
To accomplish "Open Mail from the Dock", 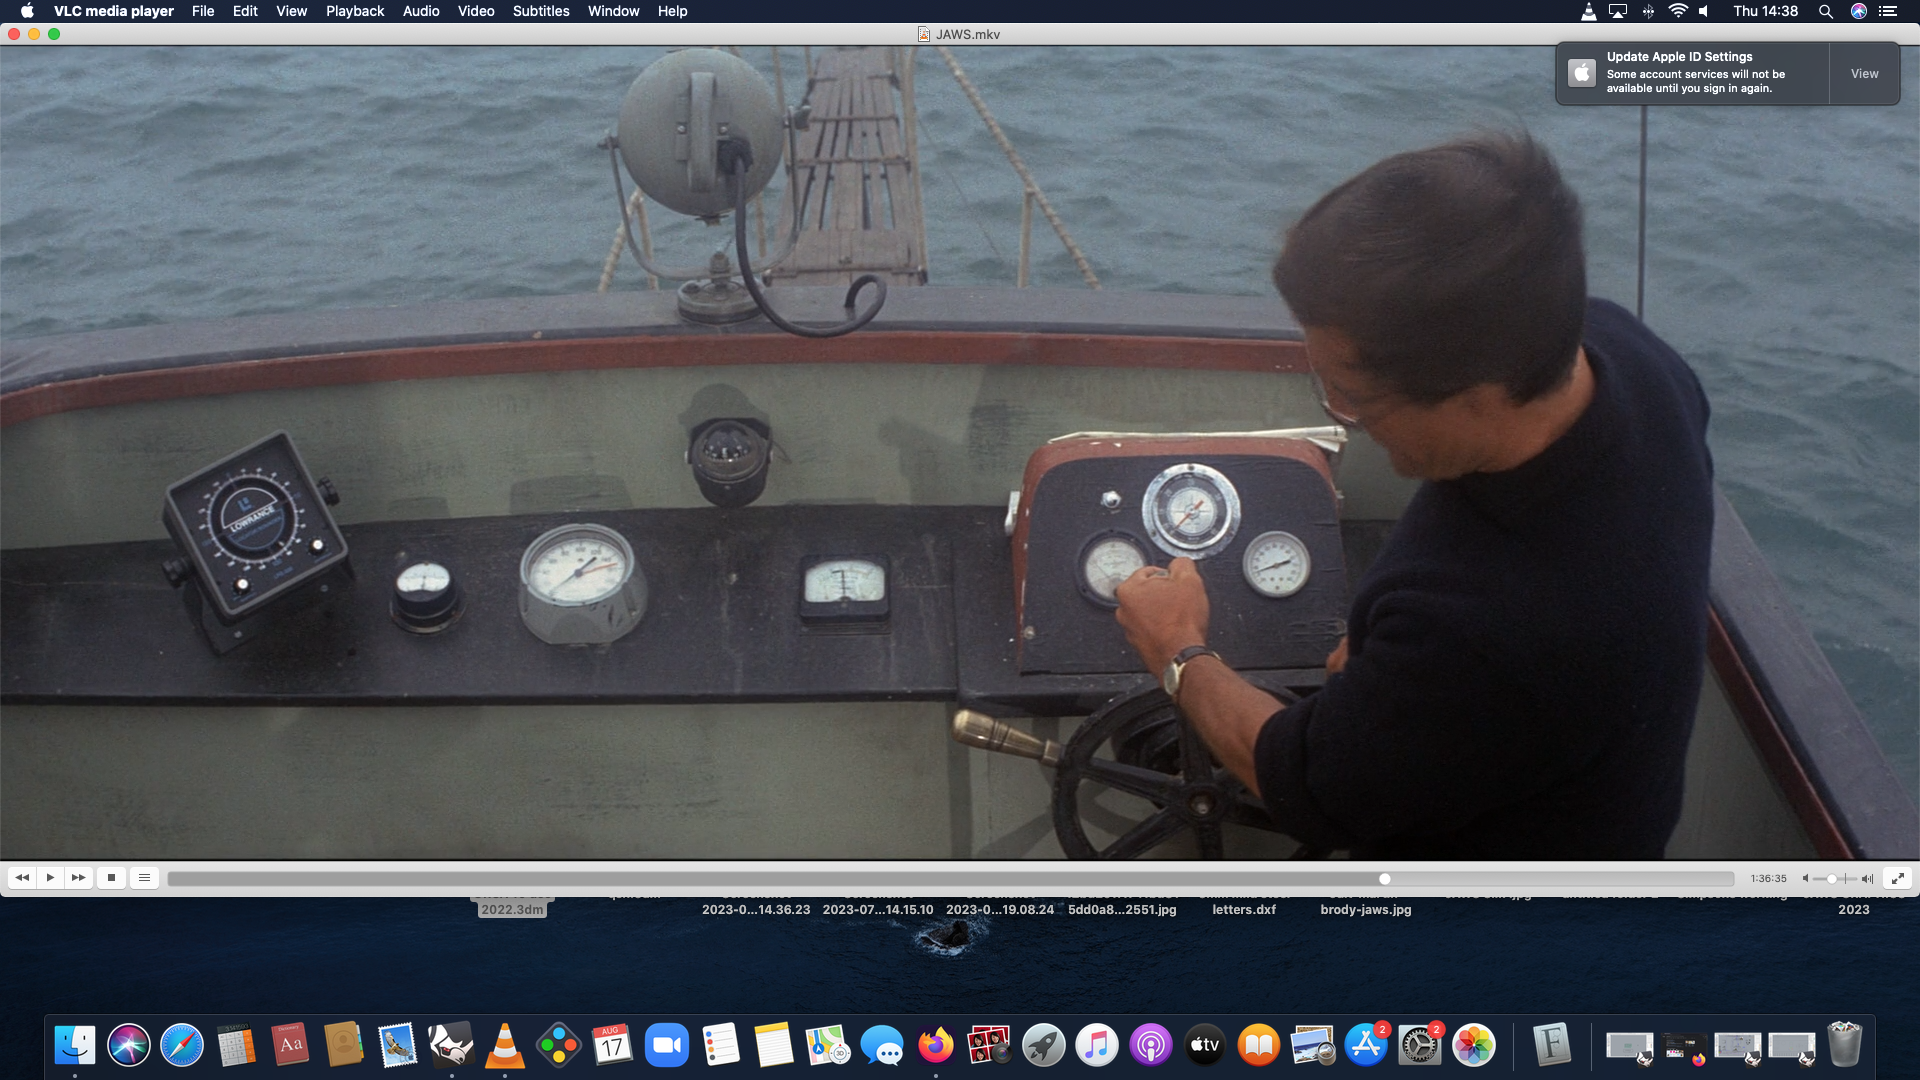I will pyautogui.click(x=397, y=1046).
